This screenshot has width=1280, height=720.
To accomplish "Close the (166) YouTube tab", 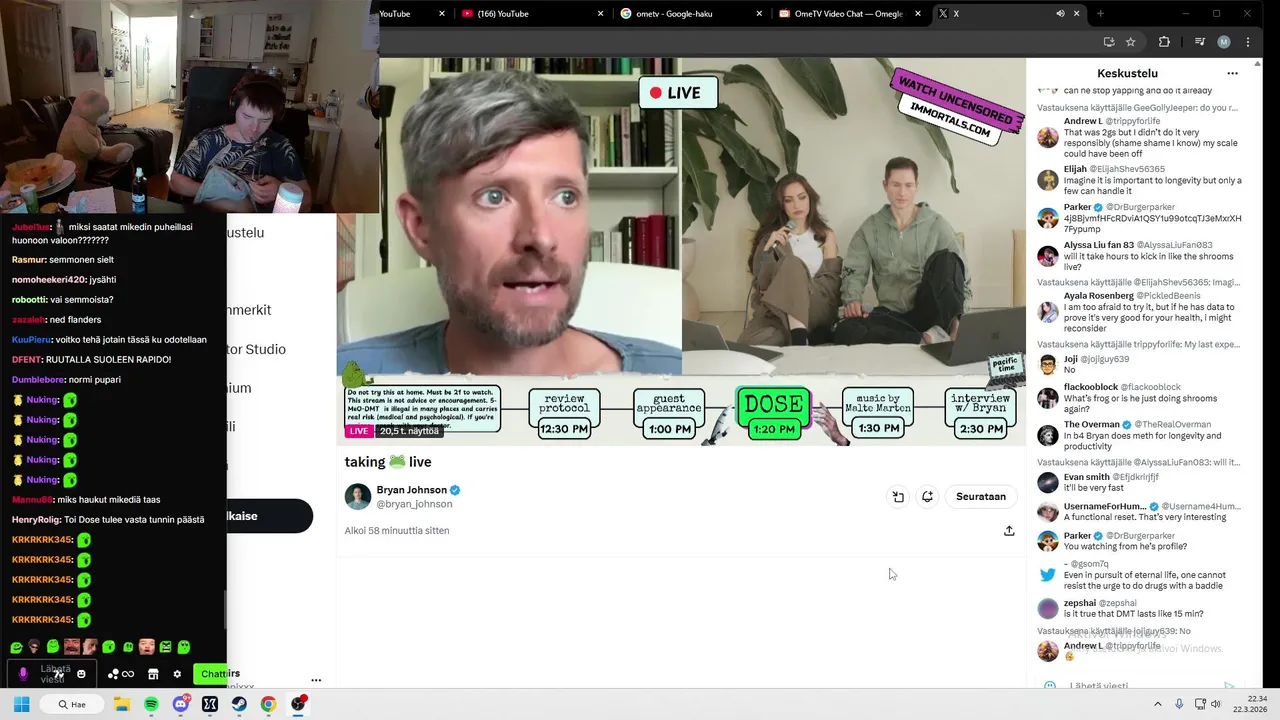I will [601, 13].
